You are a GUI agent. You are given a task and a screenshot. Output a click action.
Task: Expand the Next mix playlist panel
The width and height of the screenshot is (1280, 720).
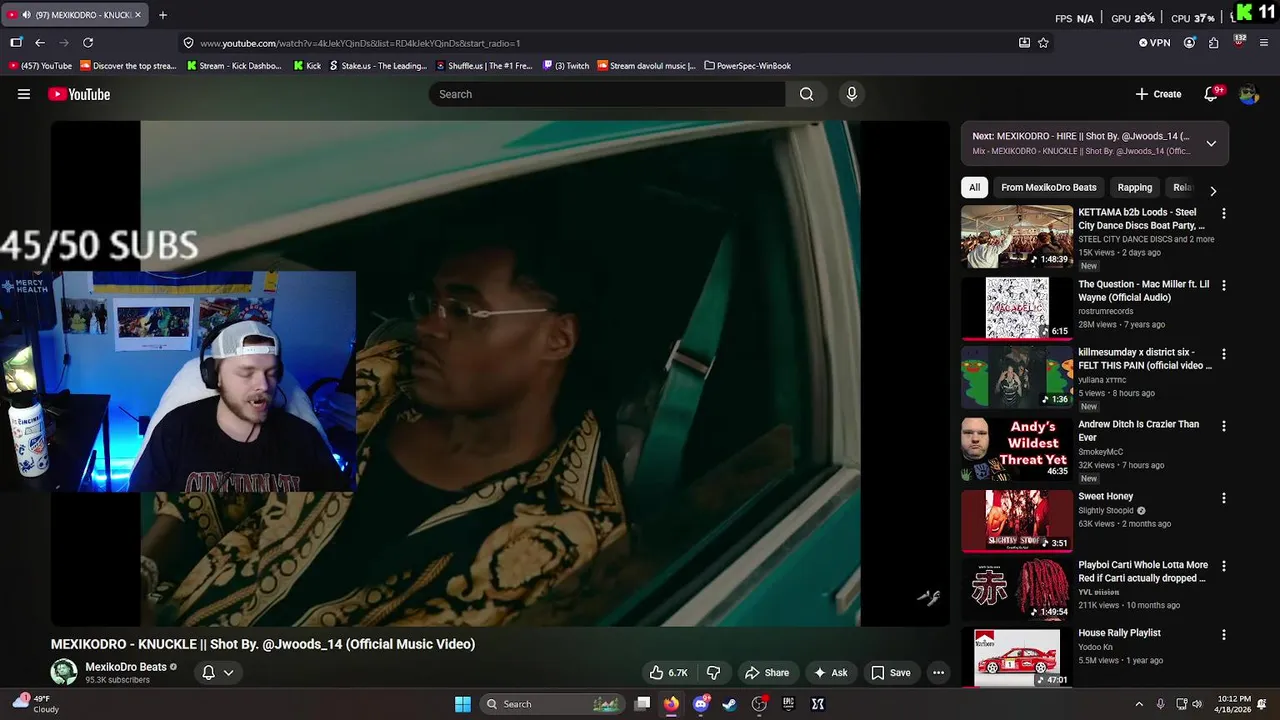tap(1211, 143)
